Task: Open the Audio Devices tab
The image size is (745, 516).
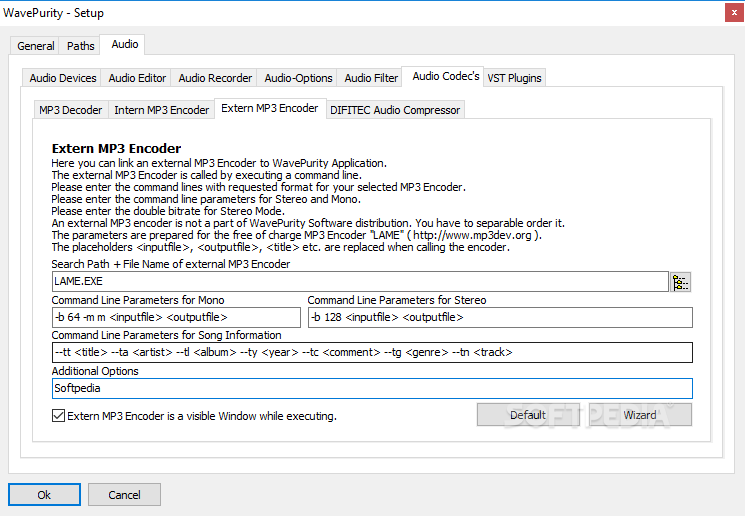Action: tap(63, 78)
